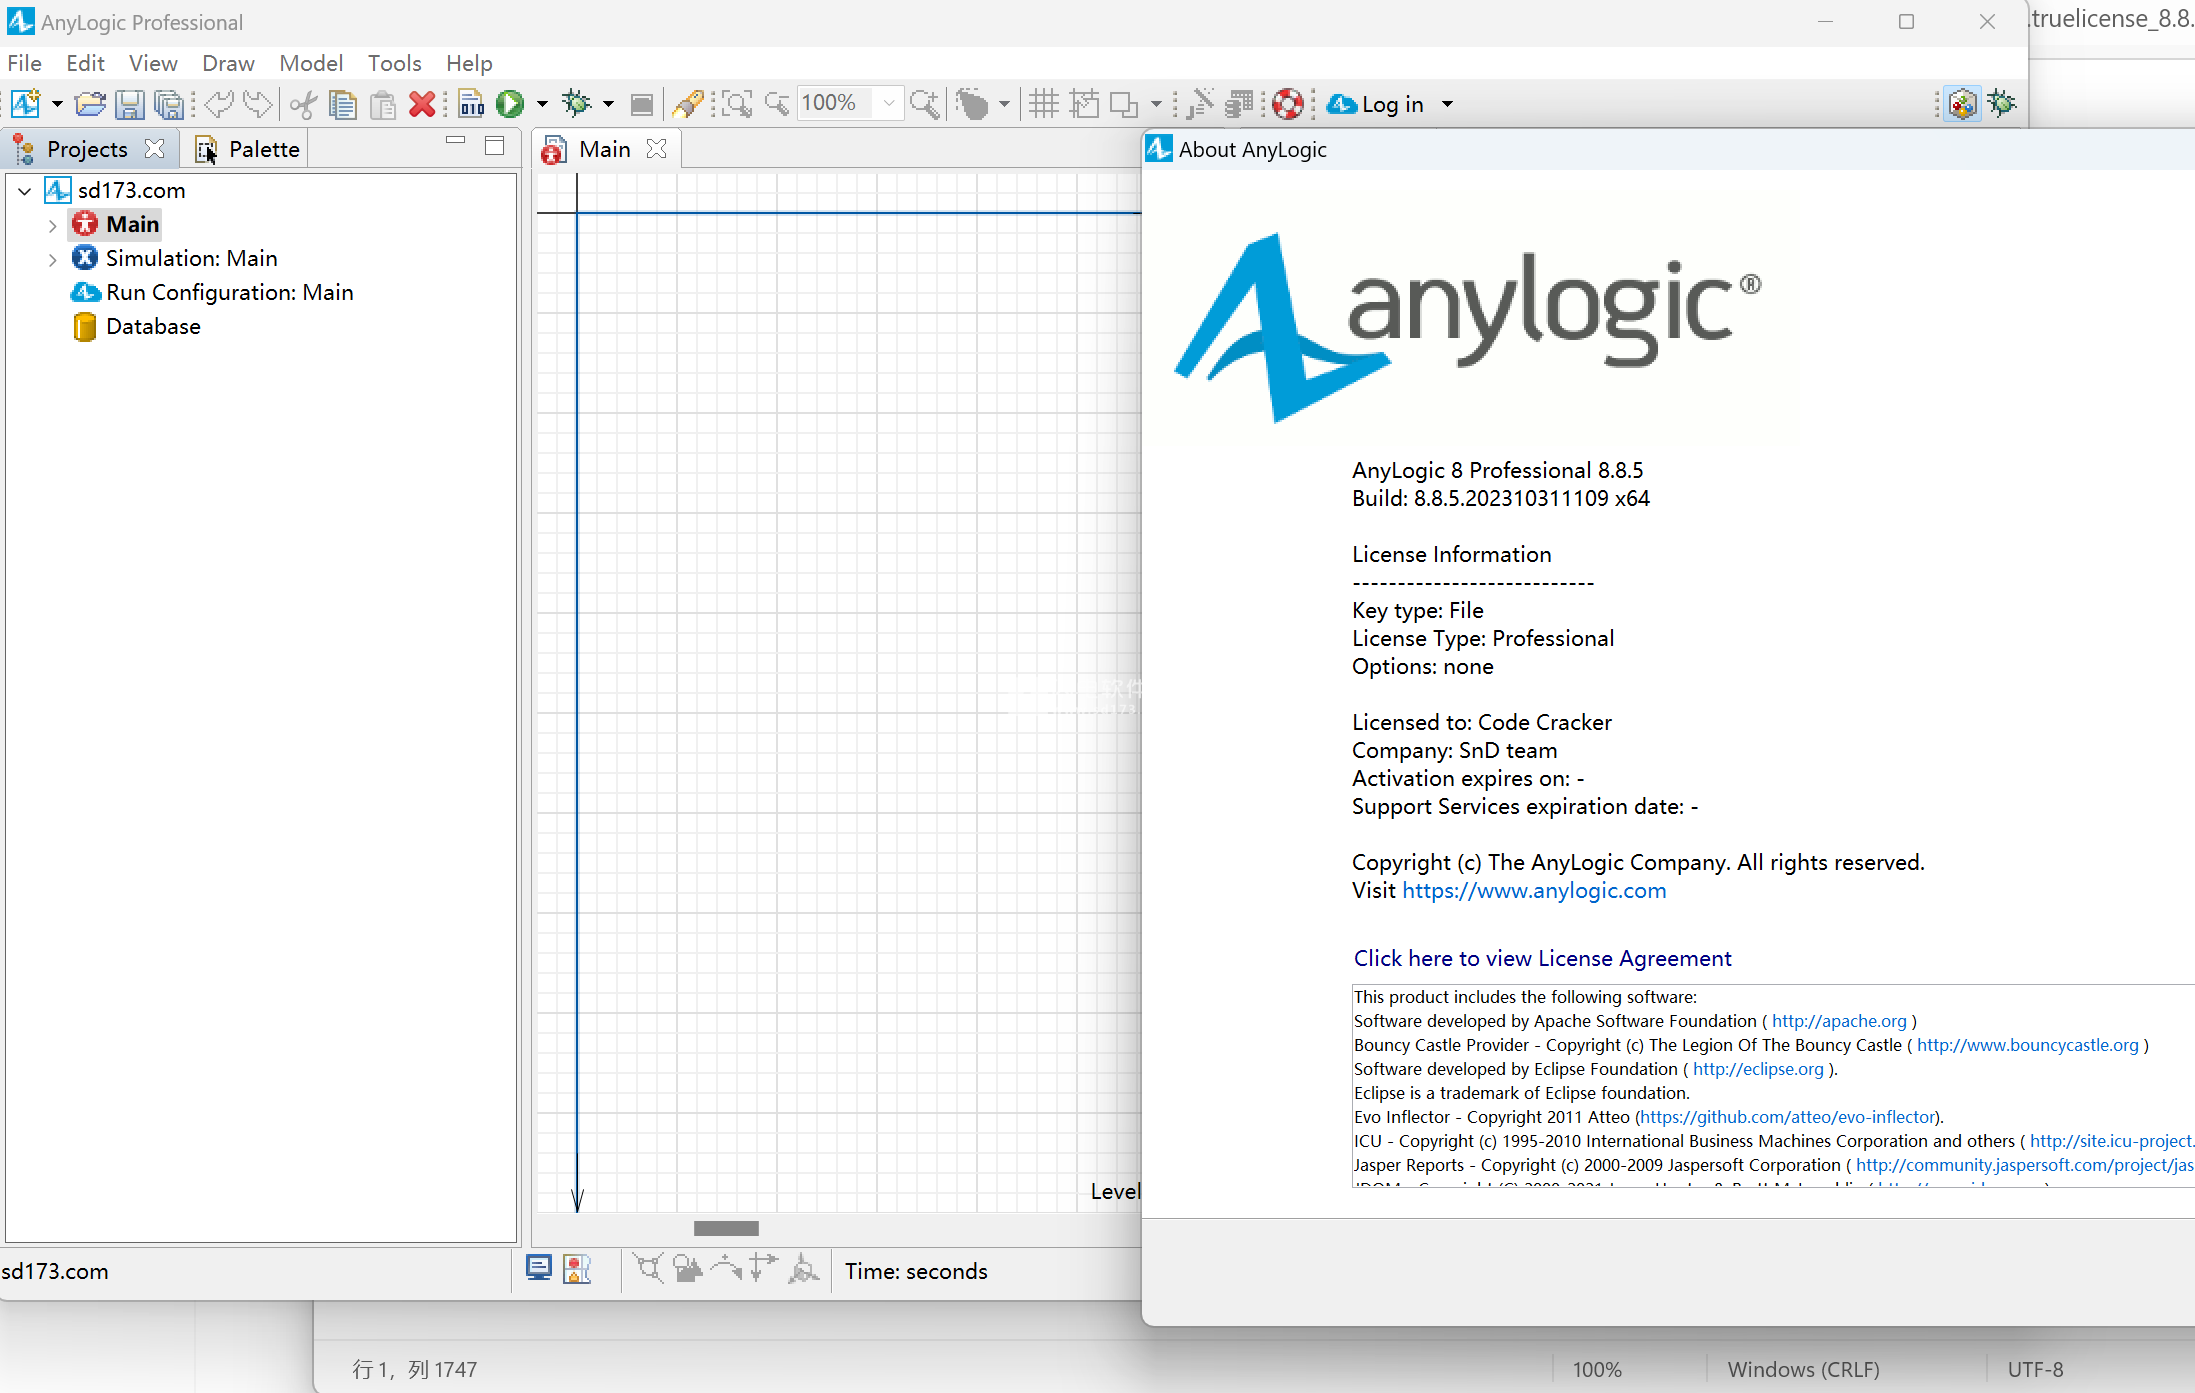Viewport: 2195px width, 1393px height.
Task: Cut the selection with the scissors icon
Action: [303, 103]
